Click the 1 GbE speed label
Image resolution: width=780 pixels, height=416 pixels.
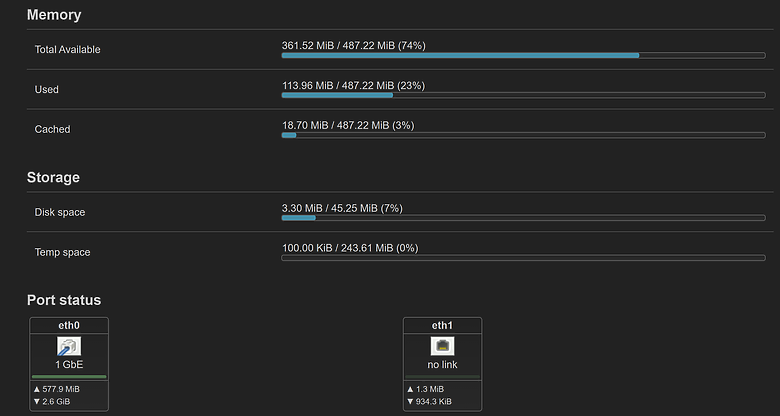tap(69, 365)
